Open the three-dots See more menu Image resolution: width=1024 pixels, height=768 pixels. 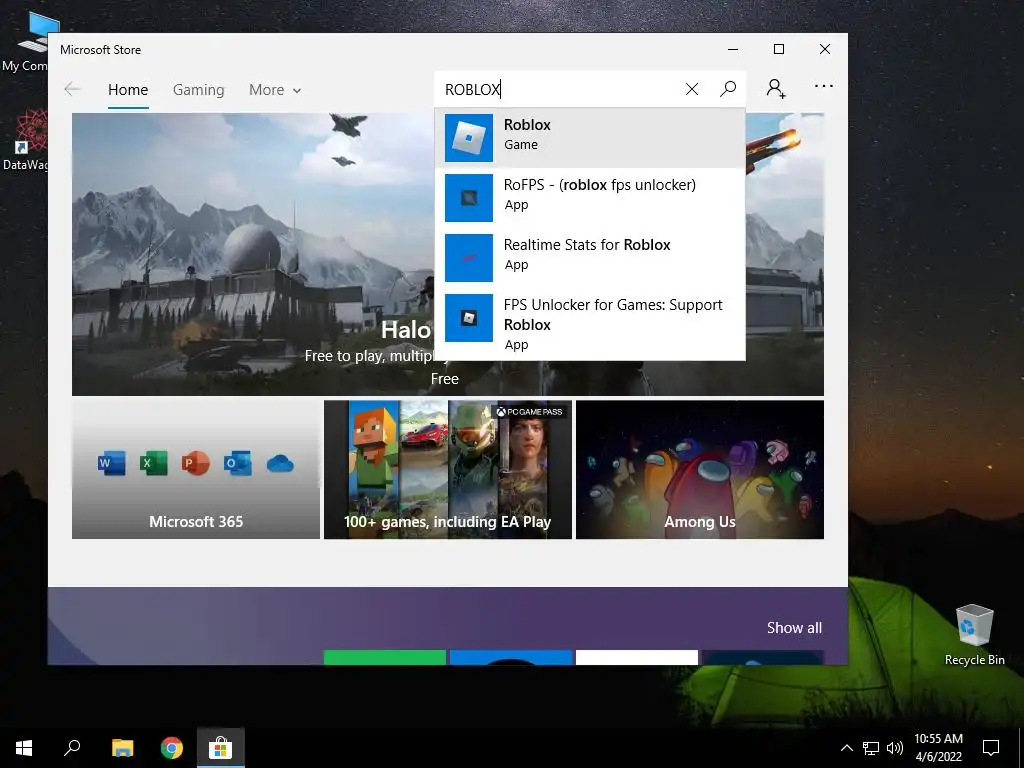click(824, 86)
